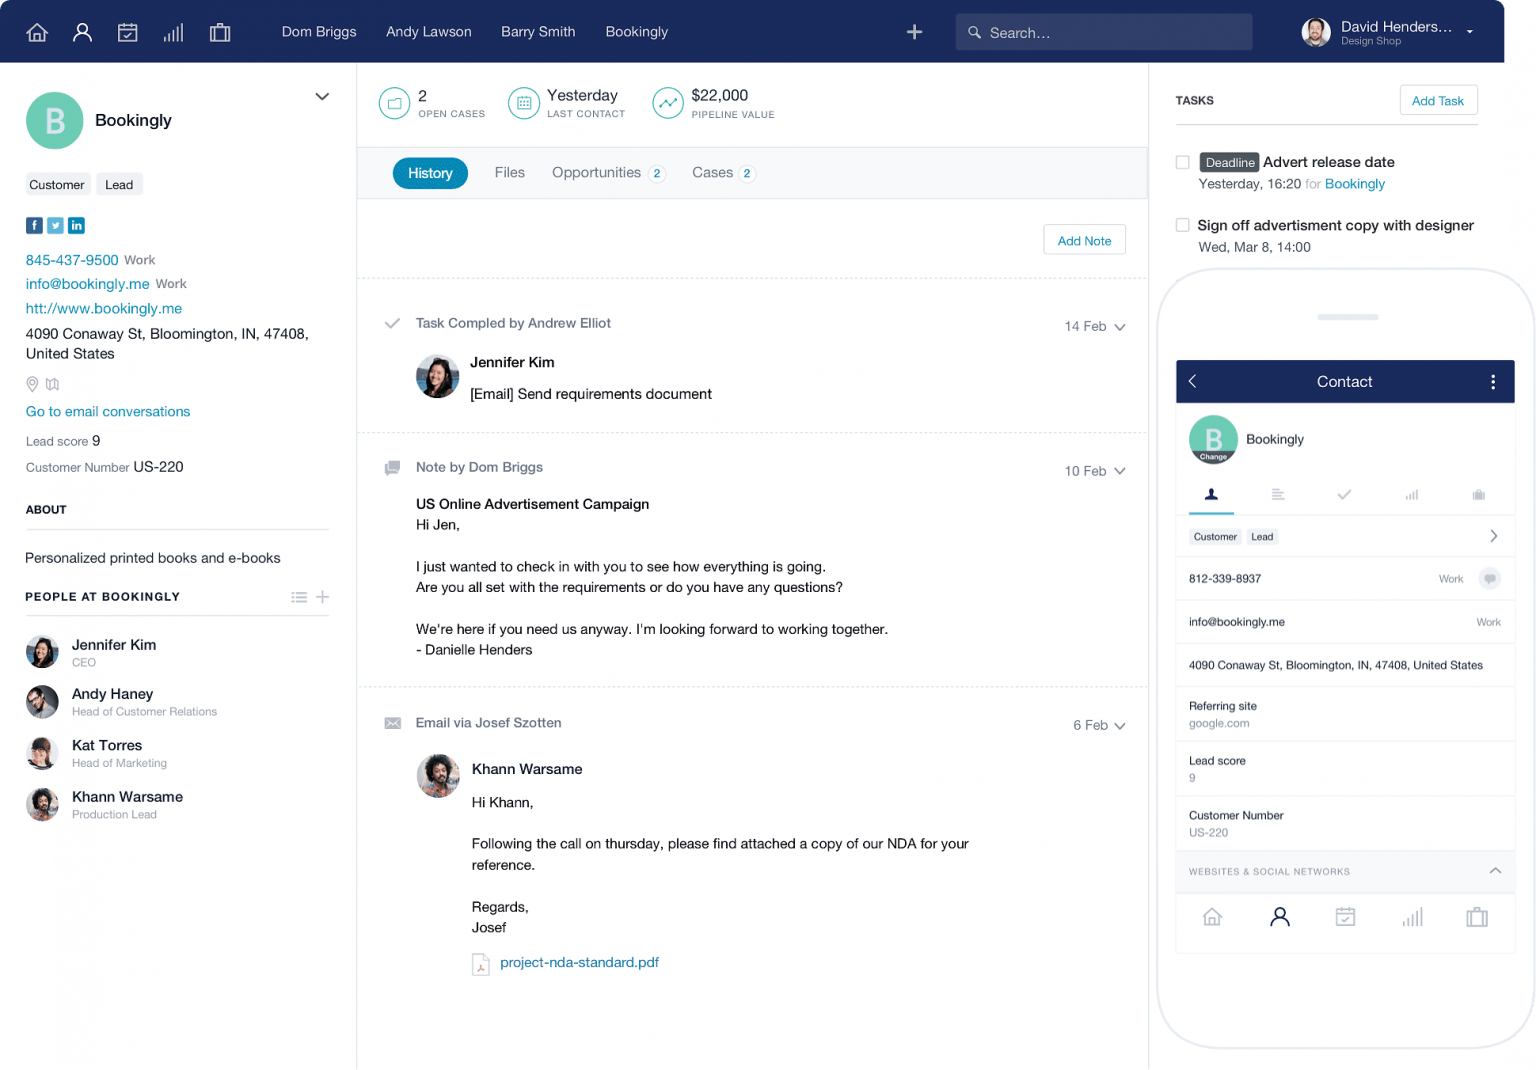
Task: Open the Facebook profile icon for Bookingly
Action: point(34,225)
